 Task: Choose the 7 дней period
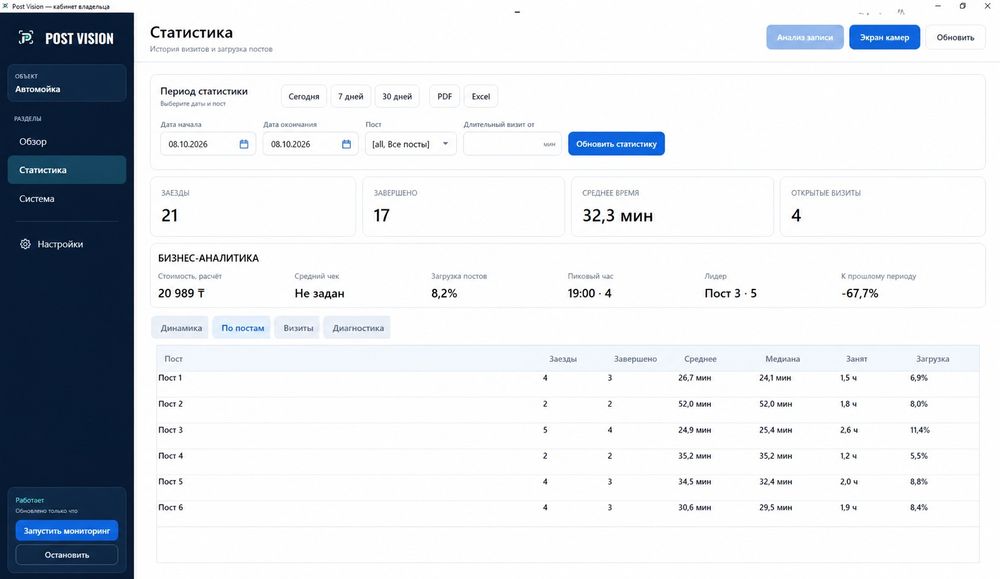(x=351, y=96)
